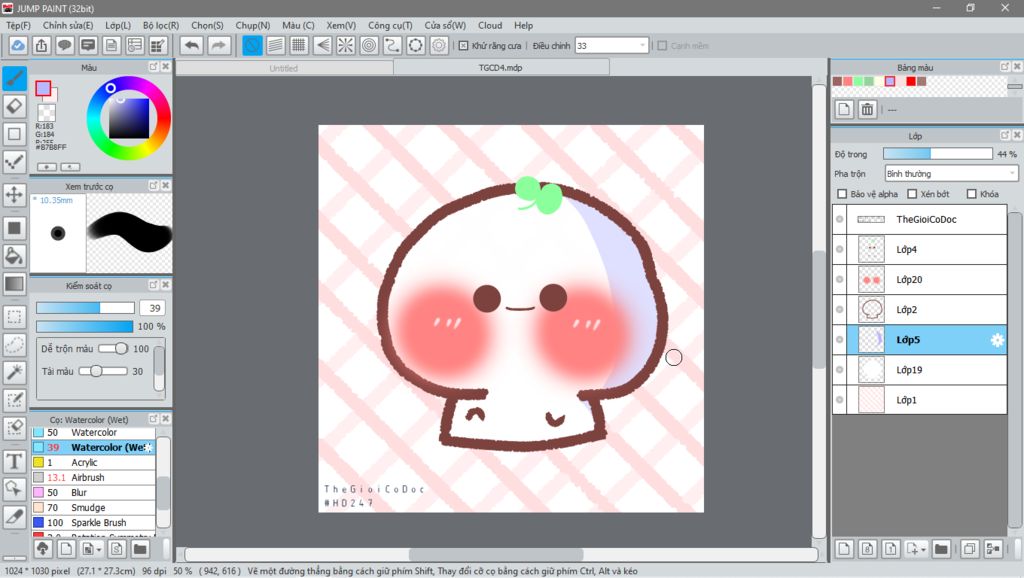This screenshot has width=1024, height=578.
Task: Enable the concentric circle snap guide
Action: pyautogui.click(x=369, y=45)
